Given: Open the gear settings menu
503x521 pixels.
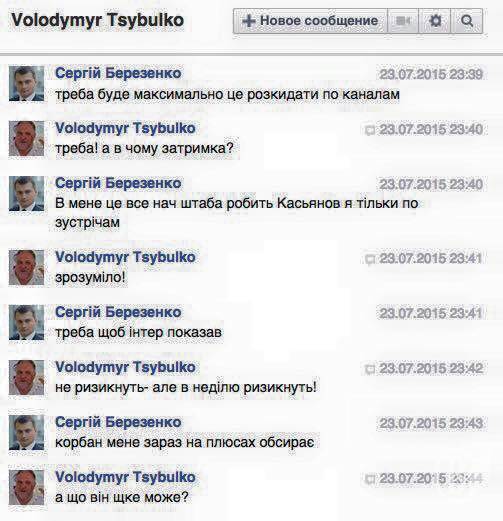Looking at the screenshot, I should tap(435, 21).
